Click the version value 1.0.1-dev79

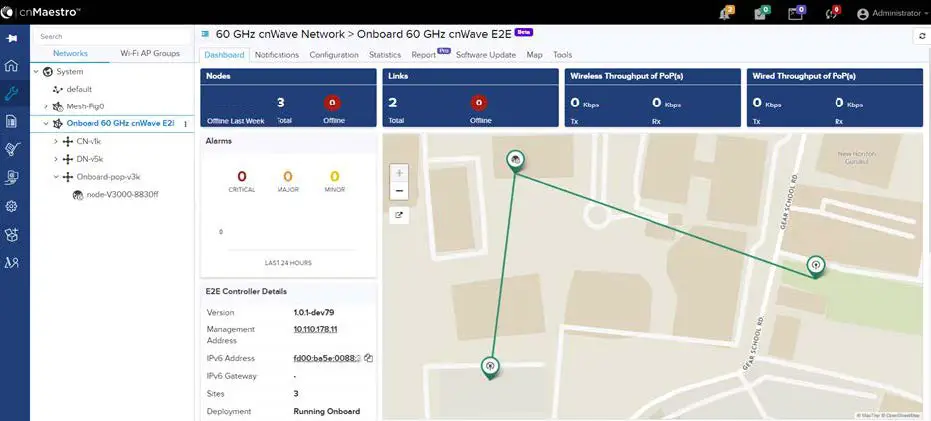314,312
